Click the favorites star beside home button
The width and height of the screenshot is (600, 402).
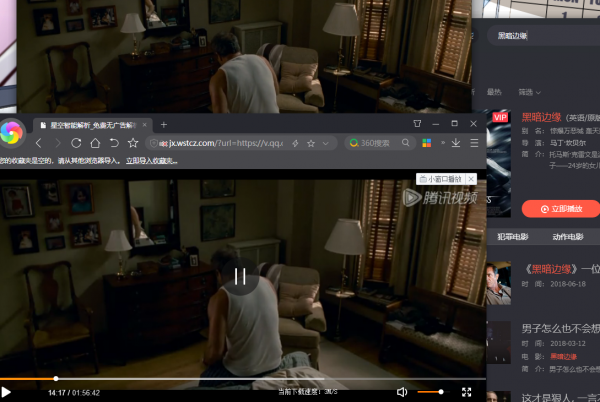click(133, 143)
